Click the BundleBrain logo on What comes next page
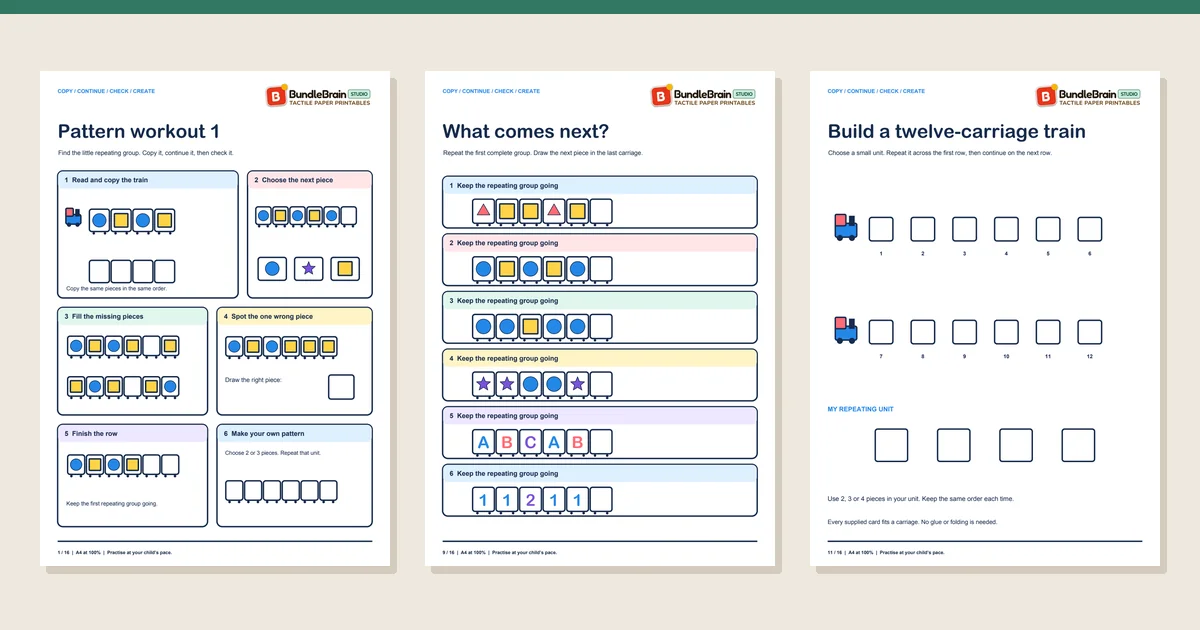The image size is (1200, 630). (703, 96)
